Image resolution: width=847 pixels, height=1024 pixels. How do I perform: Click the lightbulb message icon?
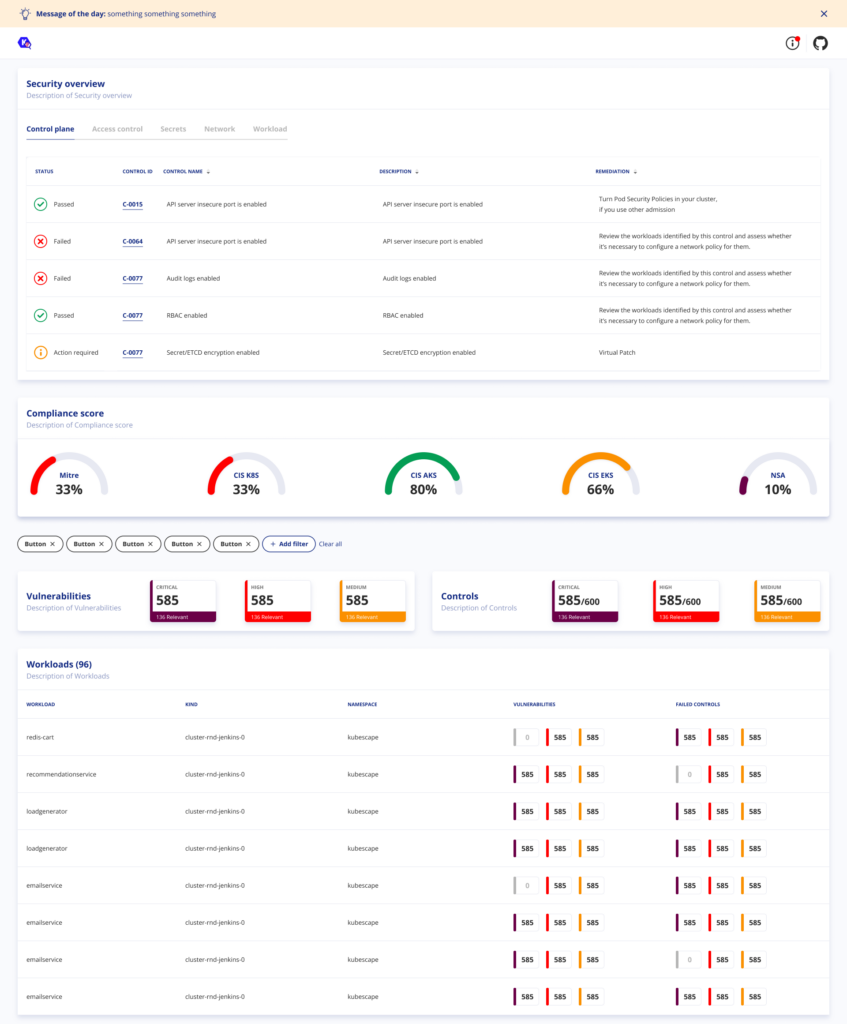pyautogui.click(x=25, y=14)
